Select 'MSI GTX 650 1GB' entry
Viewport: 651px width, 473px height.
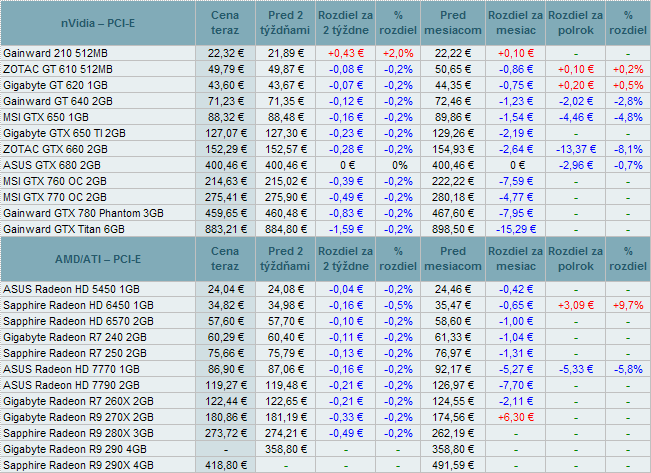pyautogui.click(x=46, y=117)
